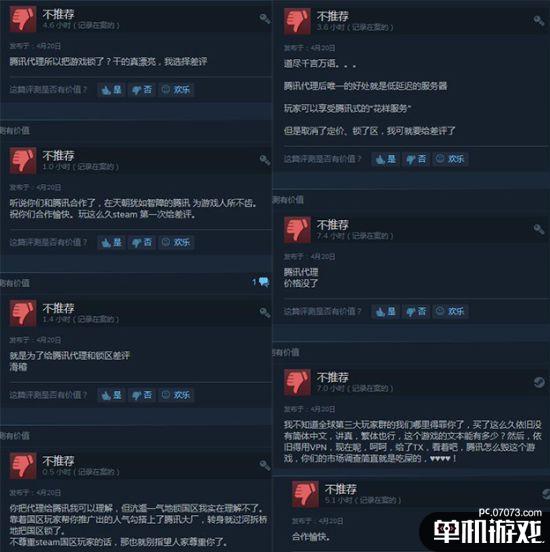Mark the 3.6-hour review as 欢乐

pos(450,159)
